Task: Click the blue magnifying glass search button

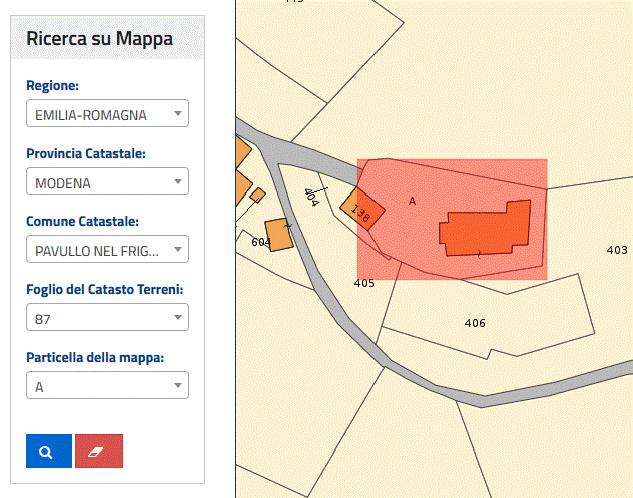Action: coord(48,451)
